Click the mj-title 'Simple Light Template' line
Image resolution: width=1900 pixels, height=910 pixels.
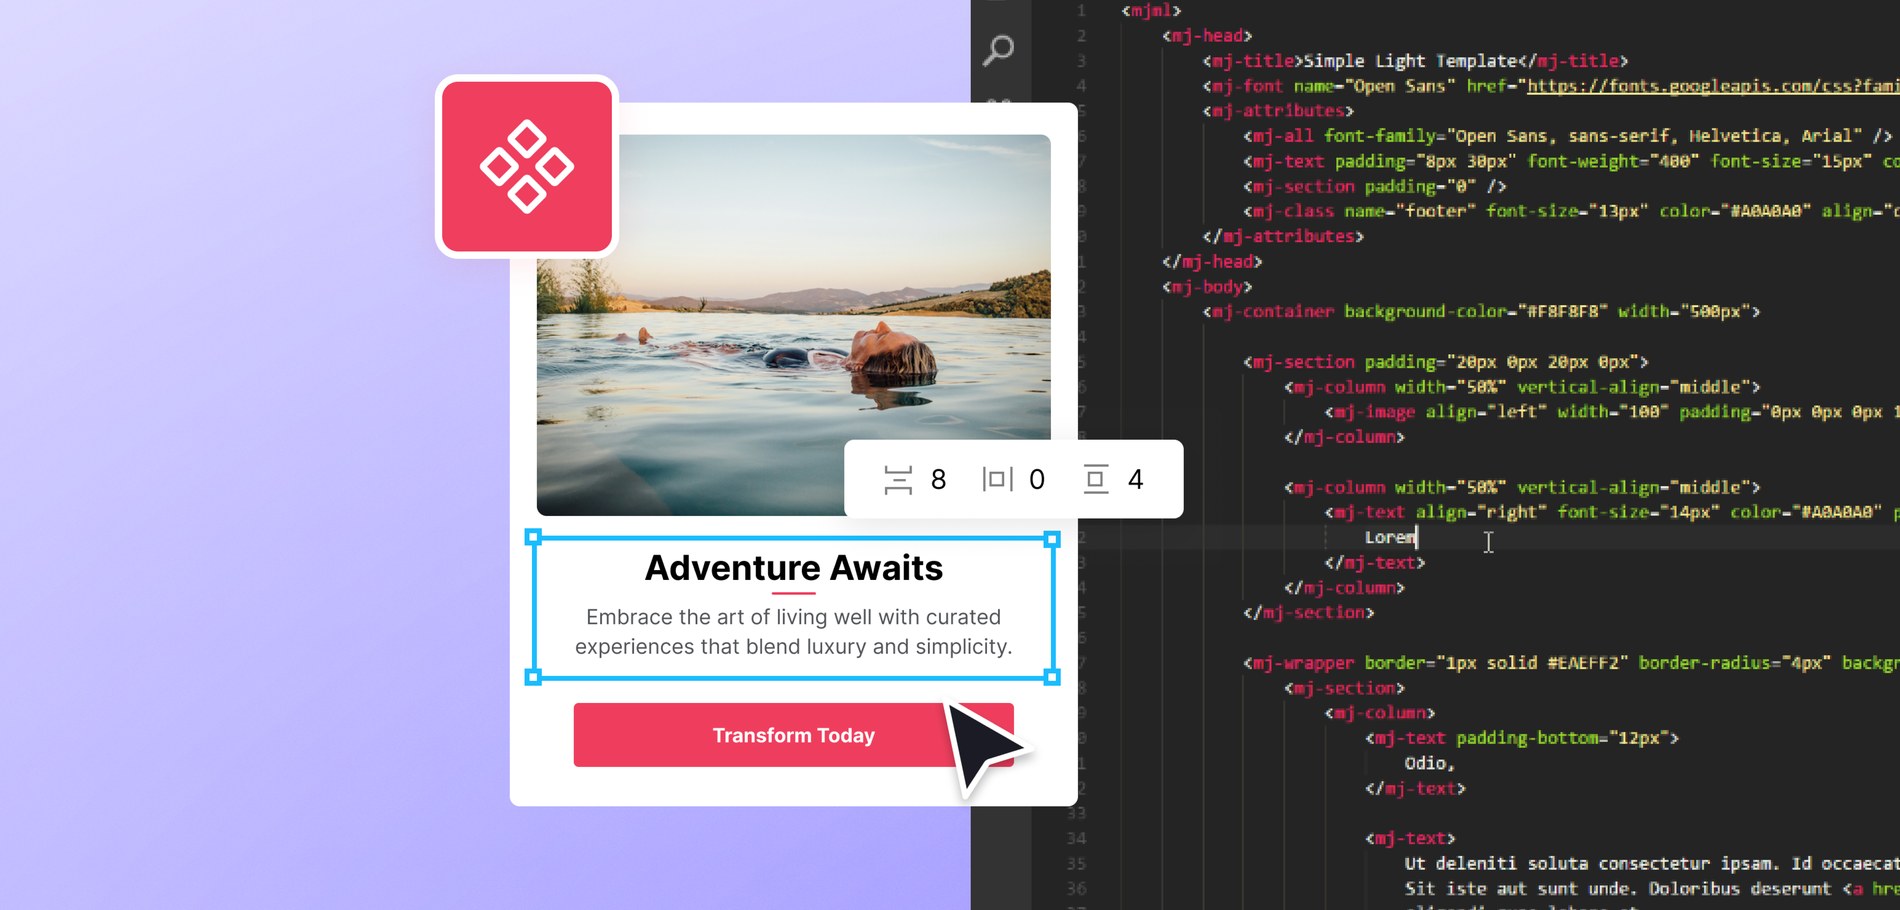point(1415,61)
